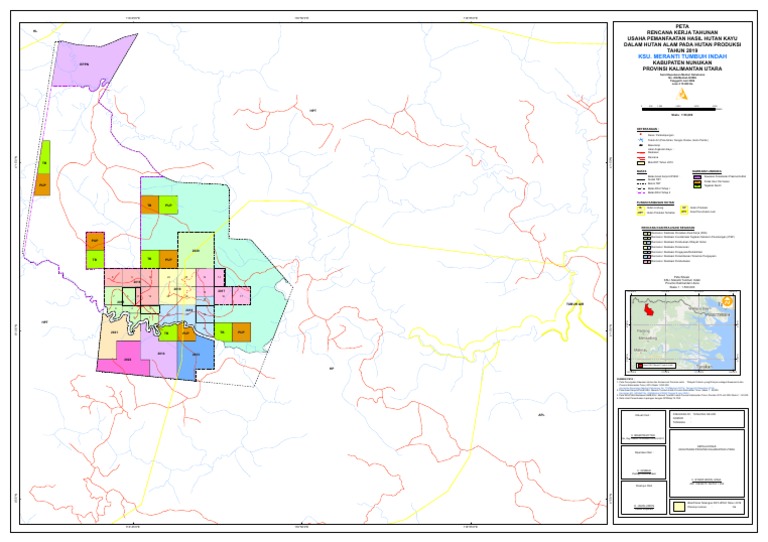Image resolution: width=768 pixels, height=542 pixels.
Task: Click the orange circular logo on inset map
Action: [x=727, y=301]
